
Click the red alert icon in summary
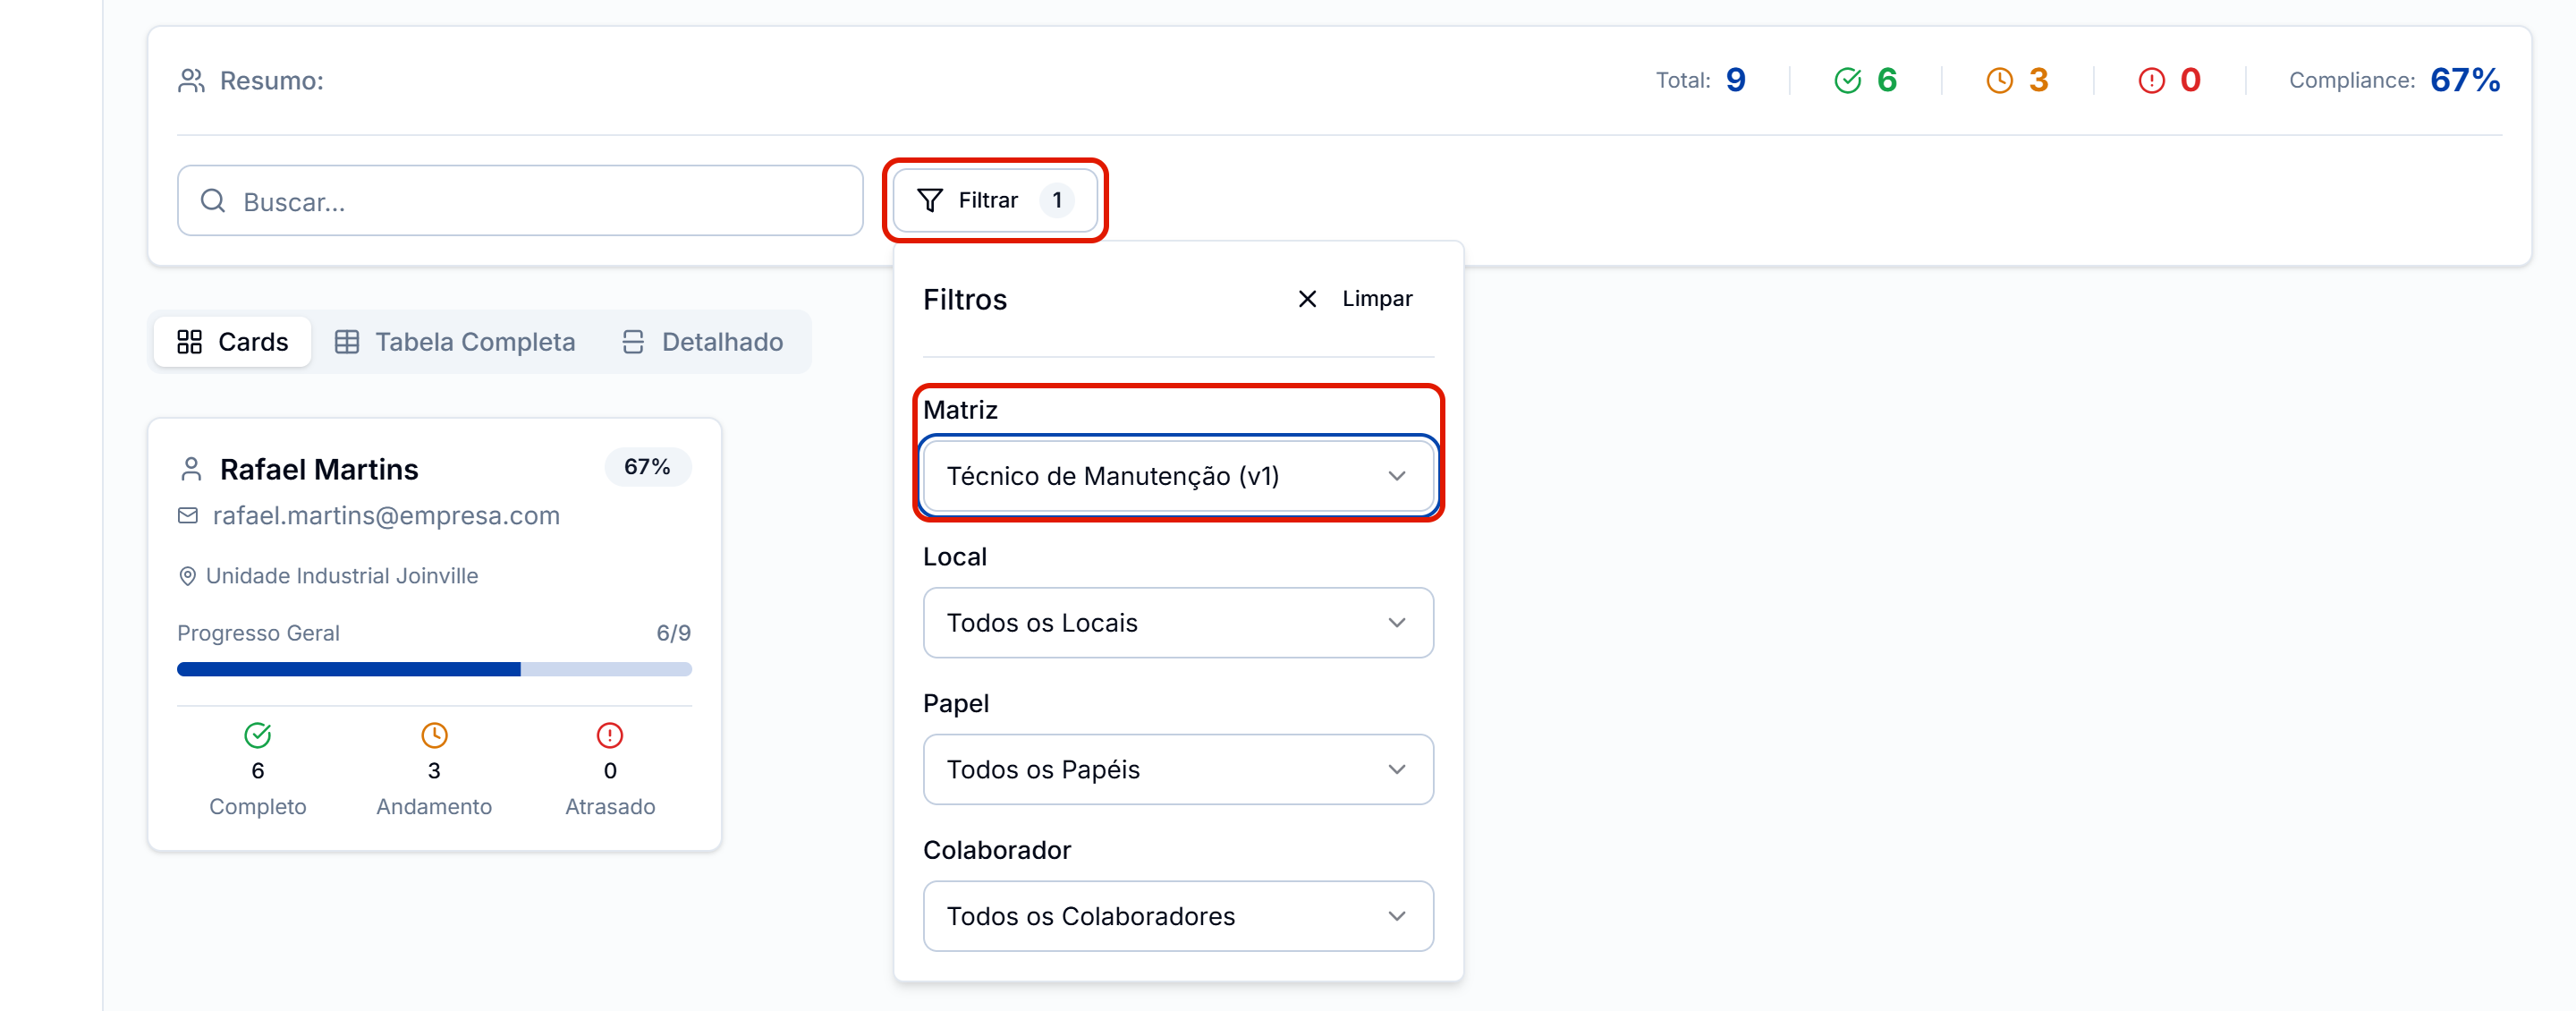coord(2151,81)
